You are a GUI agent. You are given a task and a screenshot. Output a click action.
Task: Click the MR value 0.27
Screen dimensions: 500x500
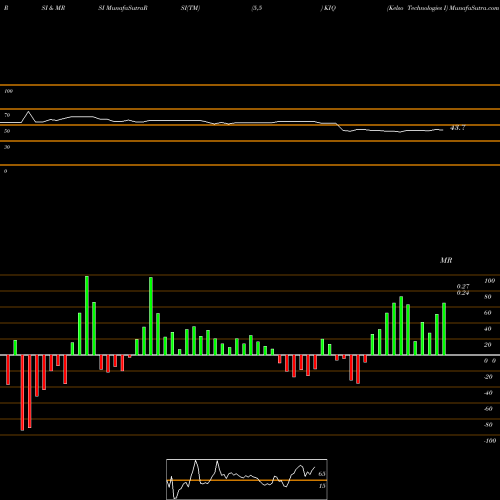tap(463, 286)
